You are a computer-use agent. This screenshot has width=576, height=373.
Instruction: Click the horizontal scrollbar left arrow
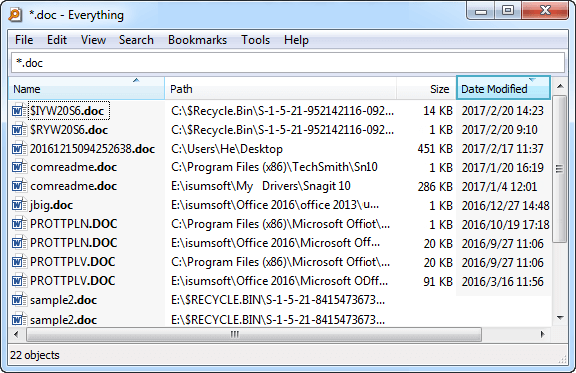coord(16,334)
